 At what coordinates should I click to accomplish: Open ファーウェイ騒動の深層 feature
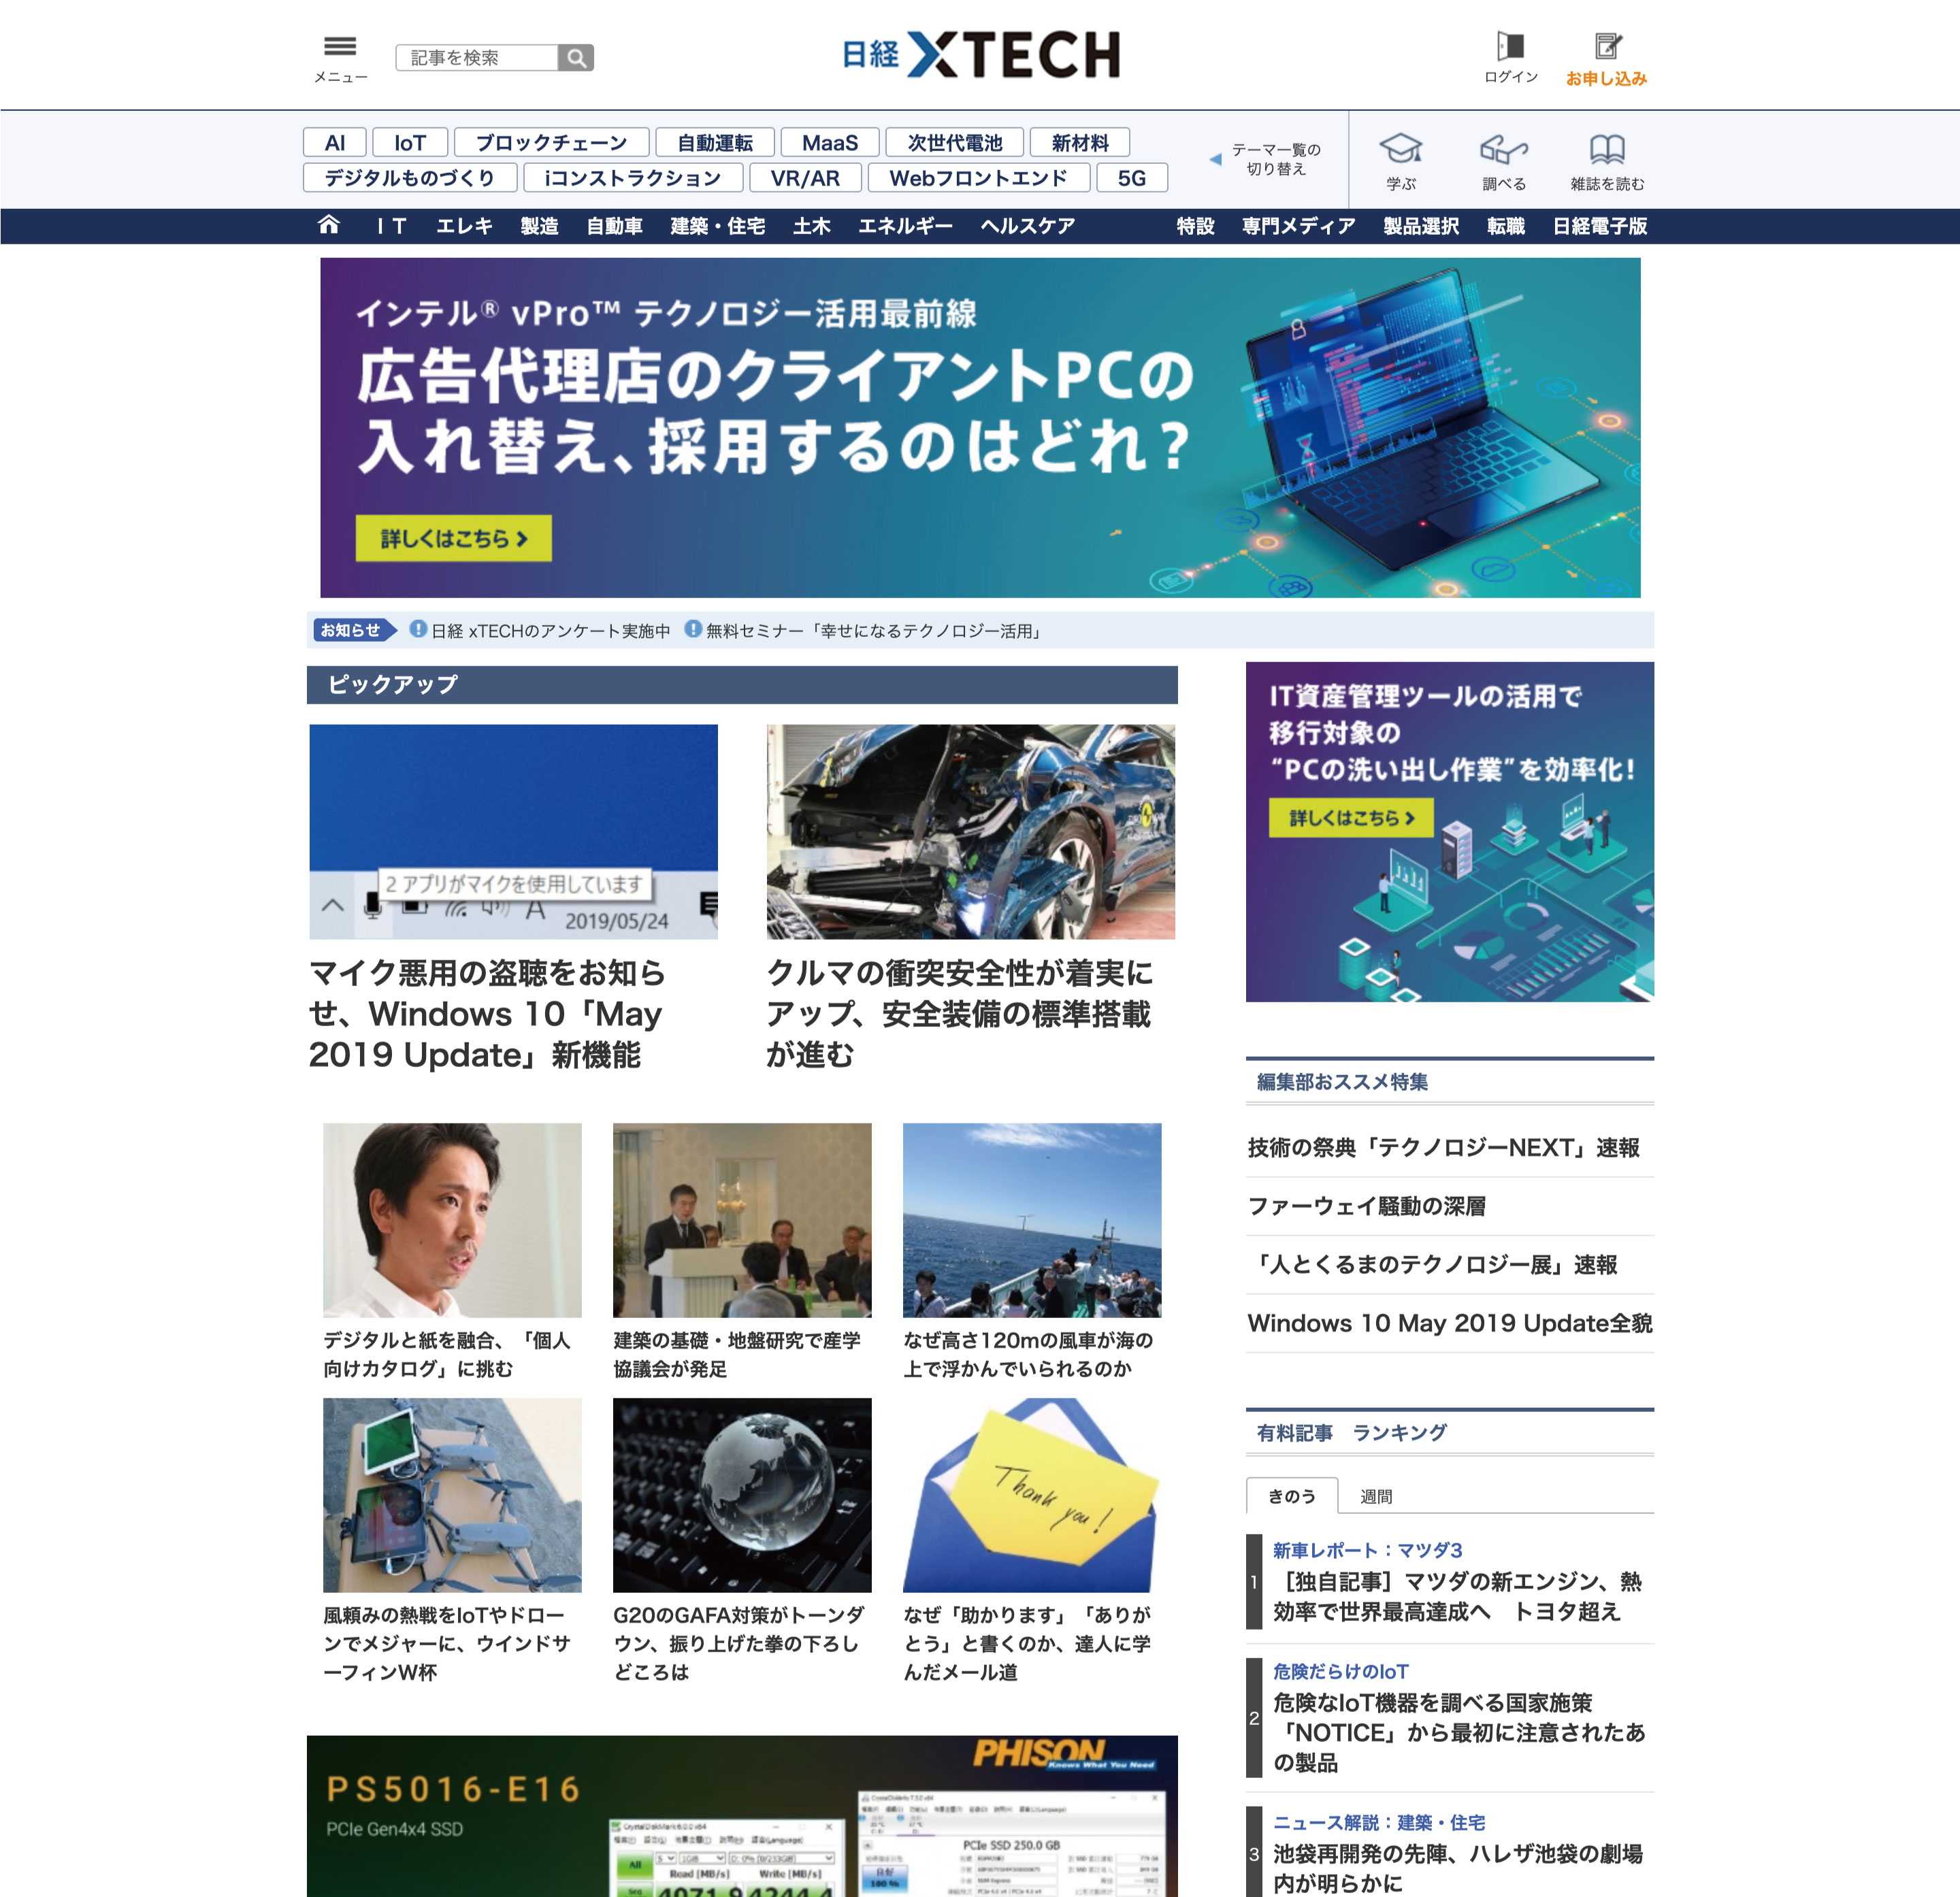(1366, 1206)
